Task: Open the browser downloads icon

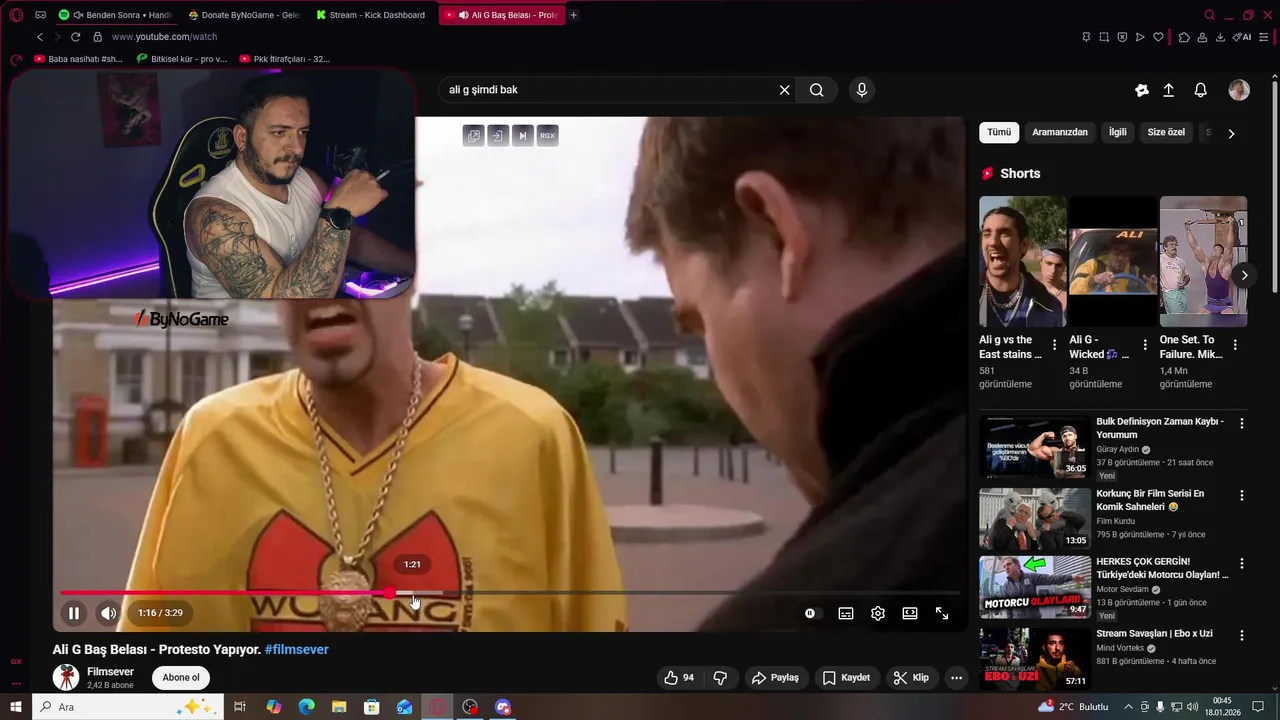Action: [1219, 37]
